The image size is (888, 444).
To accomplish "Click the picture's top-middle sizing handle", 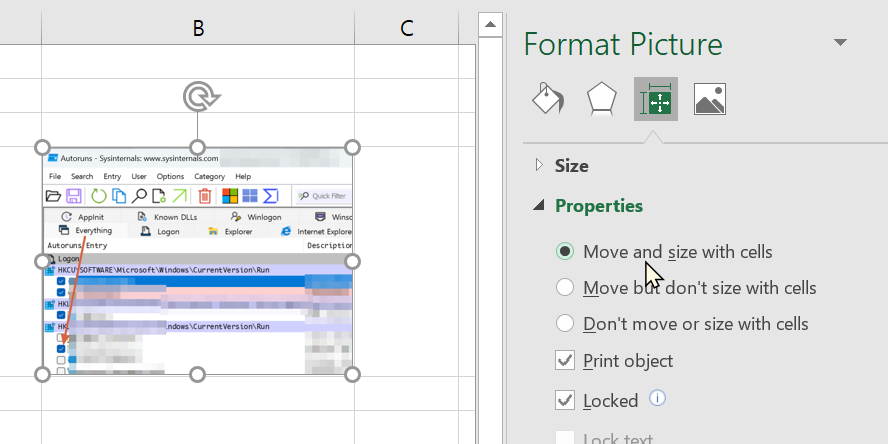I will (197, 148).
